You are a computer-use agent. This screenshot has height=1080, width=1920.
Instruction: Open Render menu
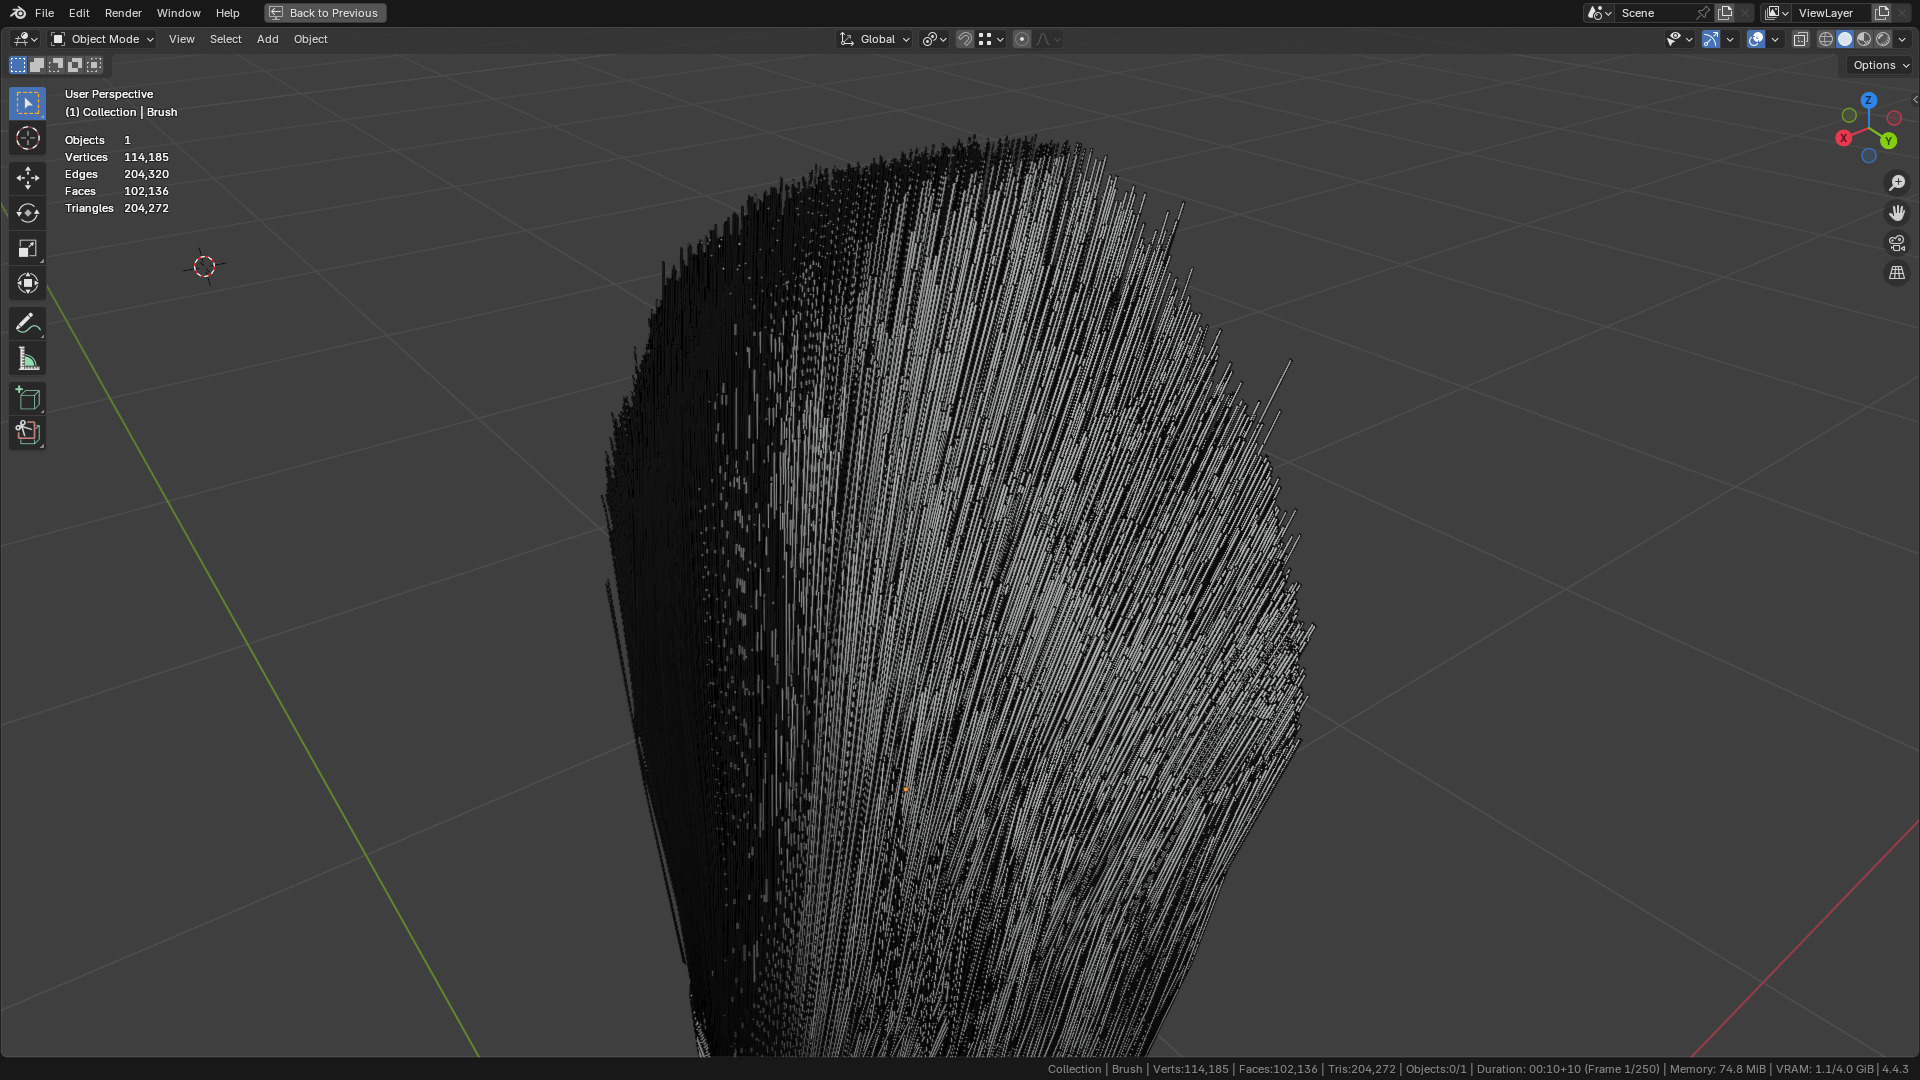tap(123, 13)
